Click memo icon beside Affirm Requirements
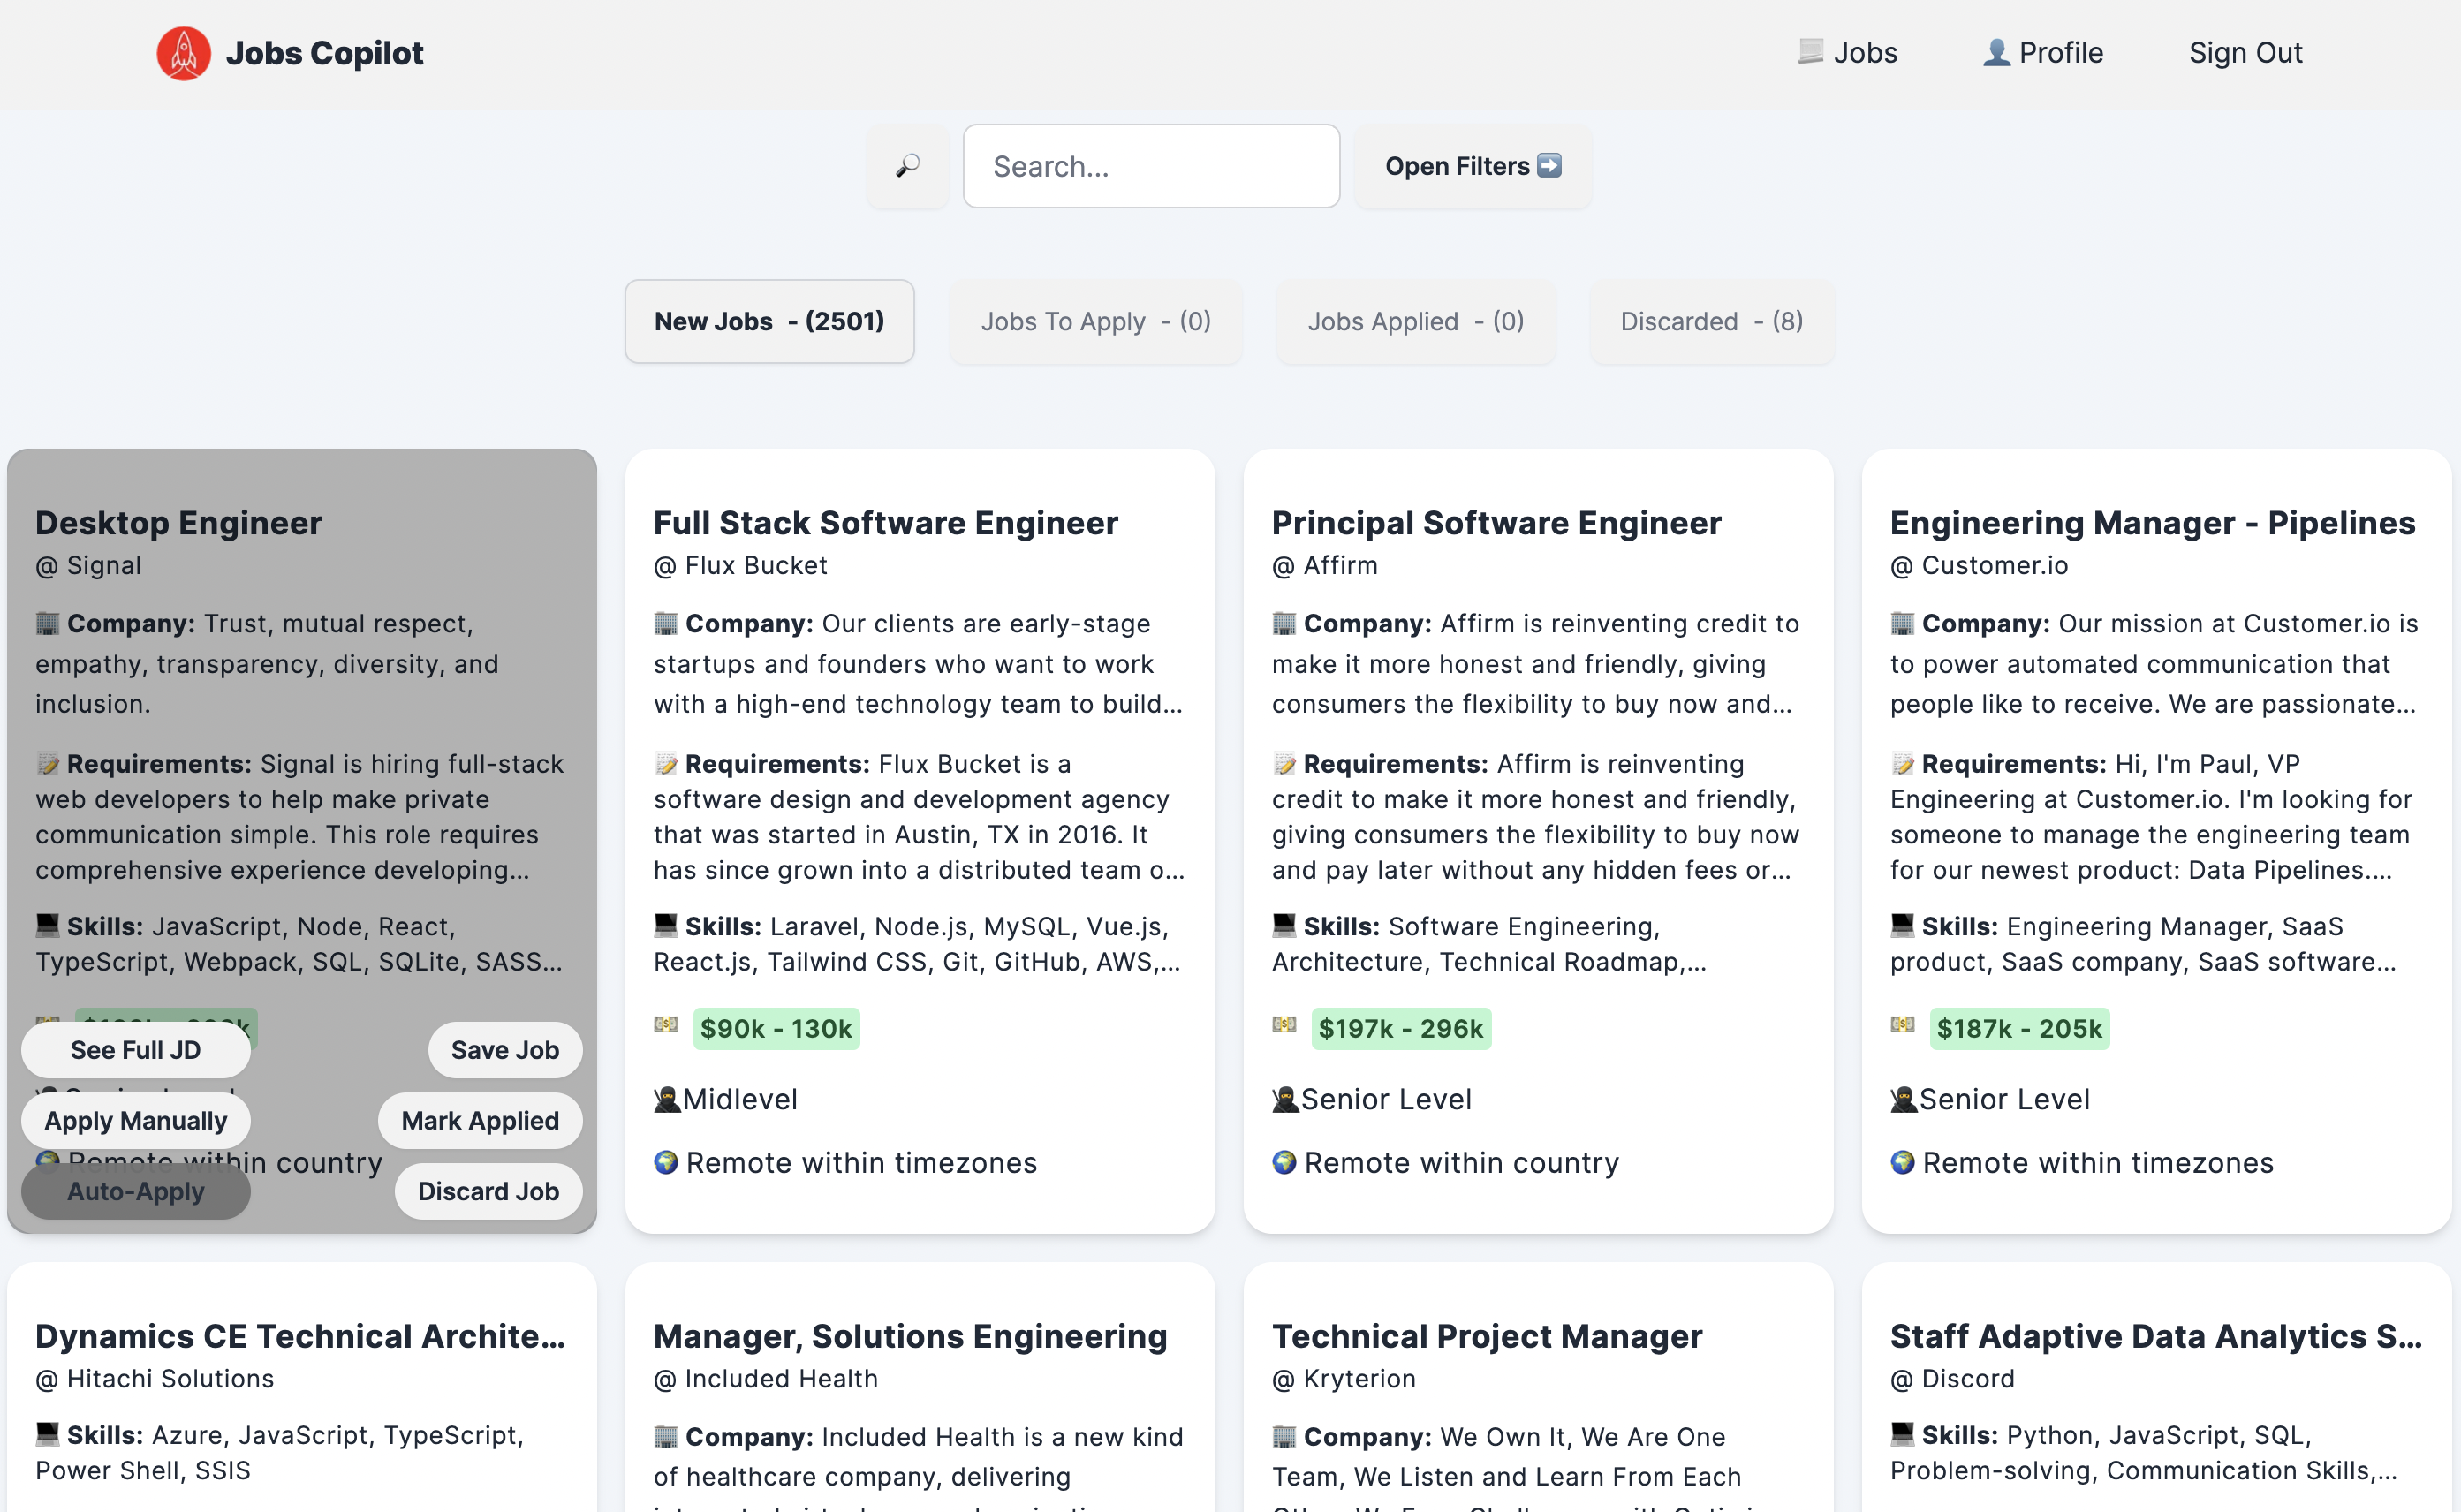Screen dimensions: 2461x1512 (1284, 764)
